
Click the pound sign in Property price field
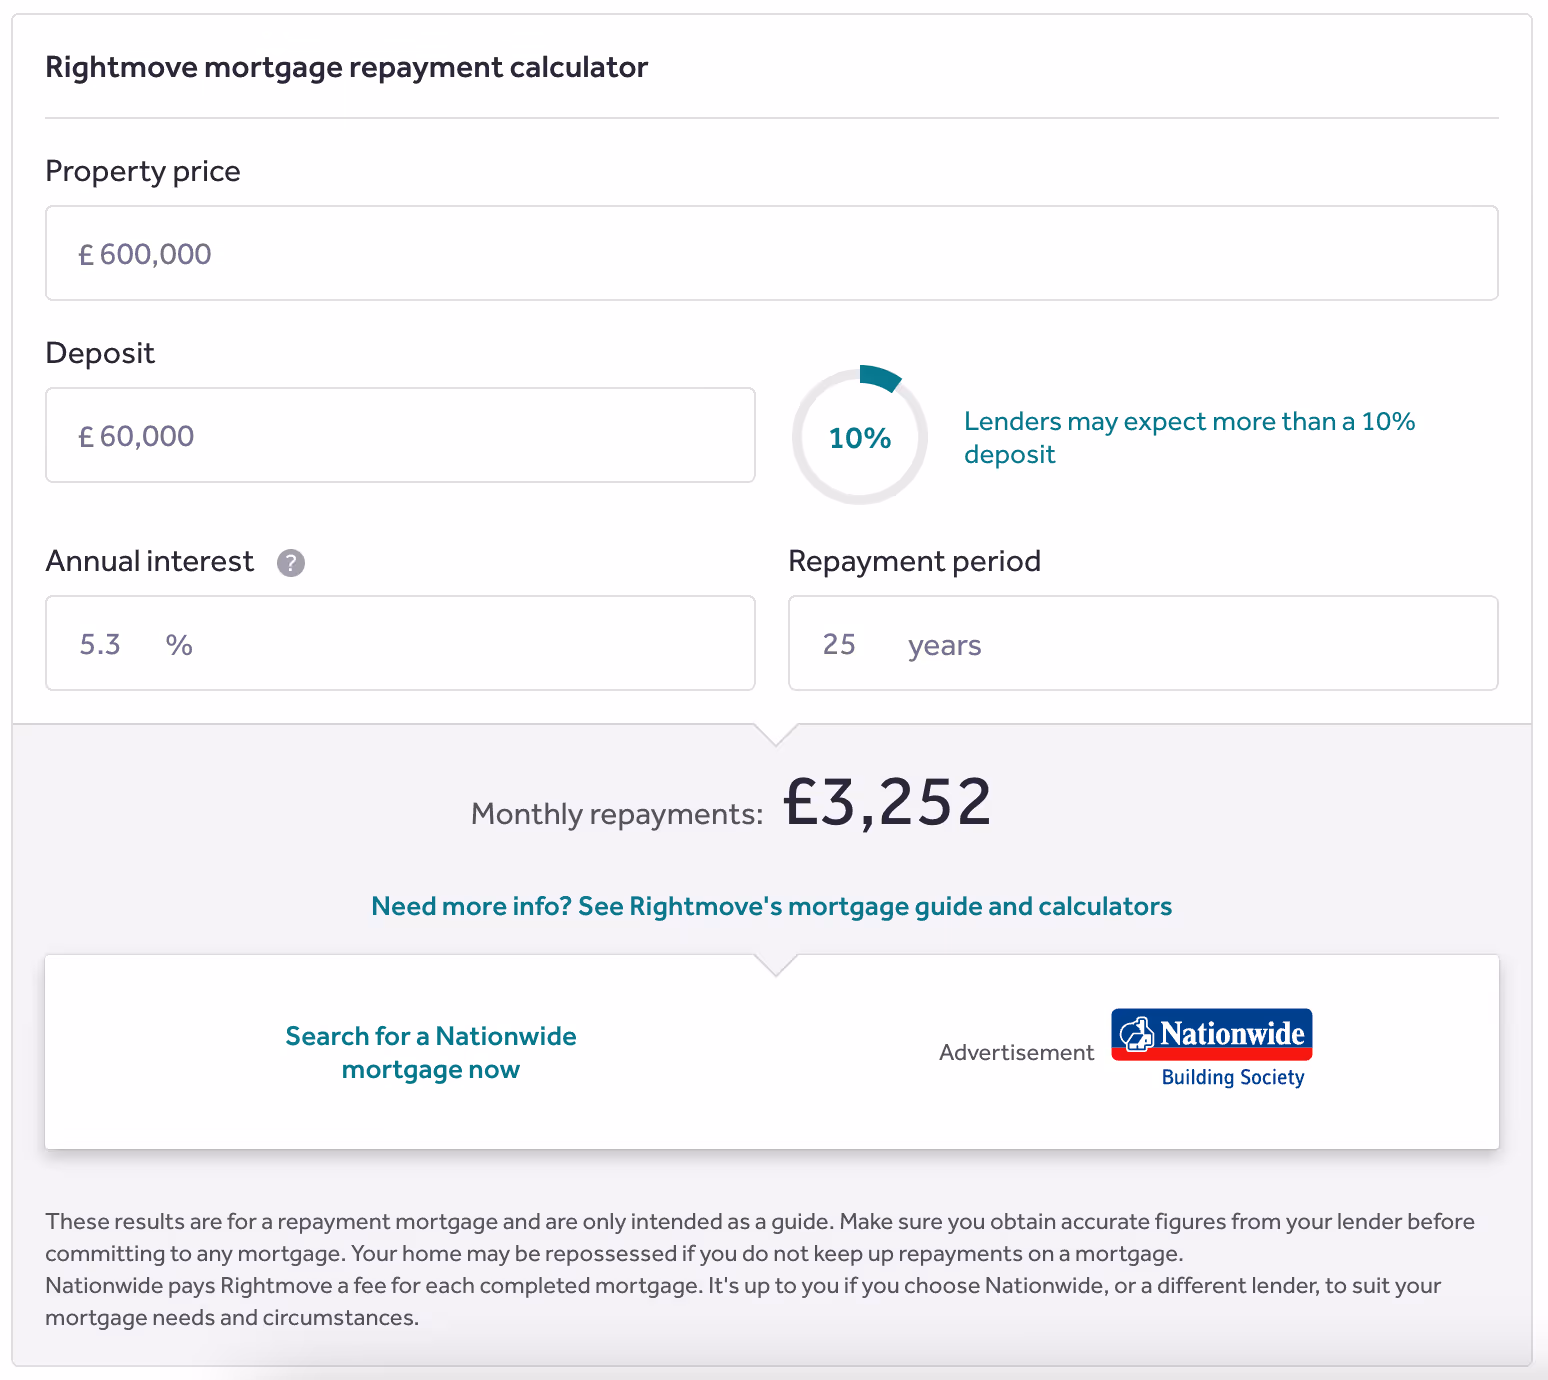[x=86, y=255]
